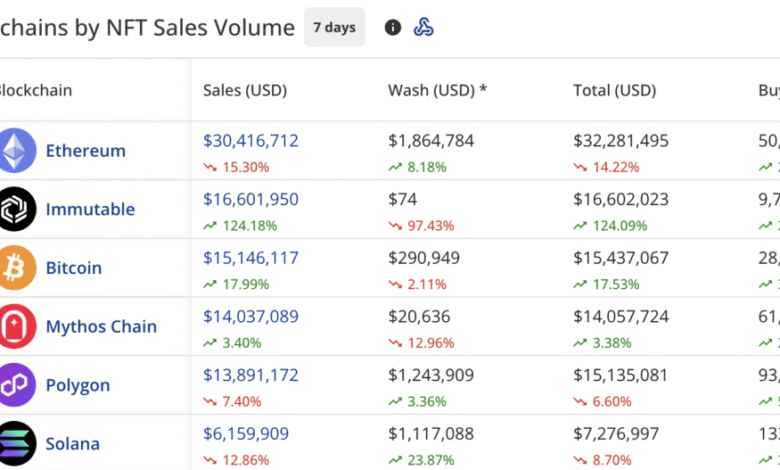Screen dimensions: 780x470
Task: Click Immutable sales value $16,601,950
Action: pyautogui.click(x=251, y=199)
